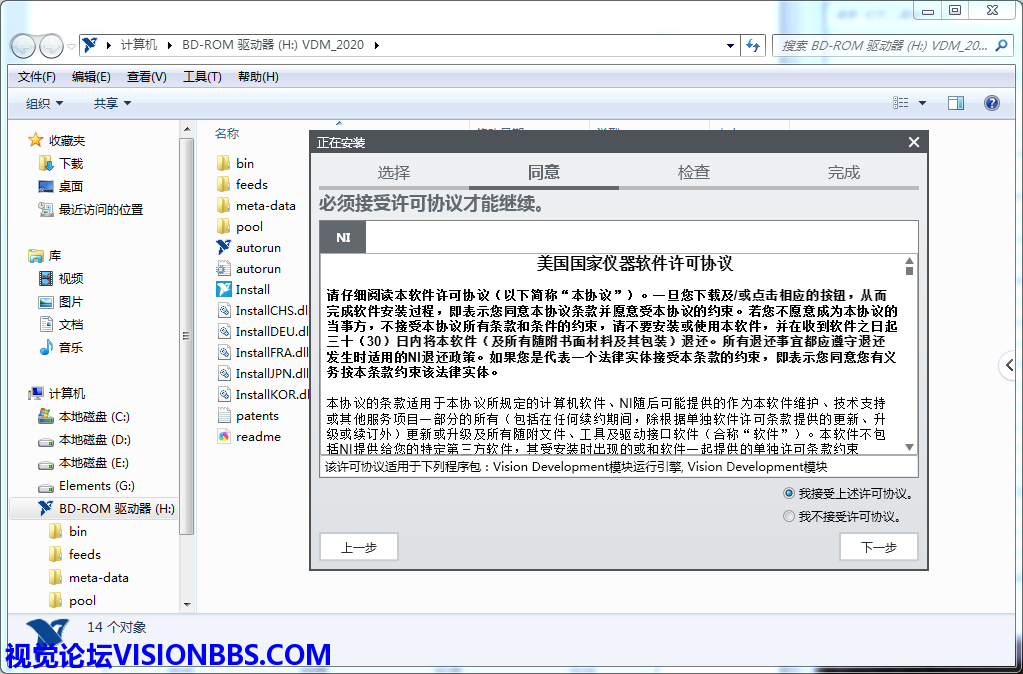Image resolution: width=1023 pixels, height=674 pixels.
Task: Select 我接受上述许可协议 radio button
Action: click(790, 494)
